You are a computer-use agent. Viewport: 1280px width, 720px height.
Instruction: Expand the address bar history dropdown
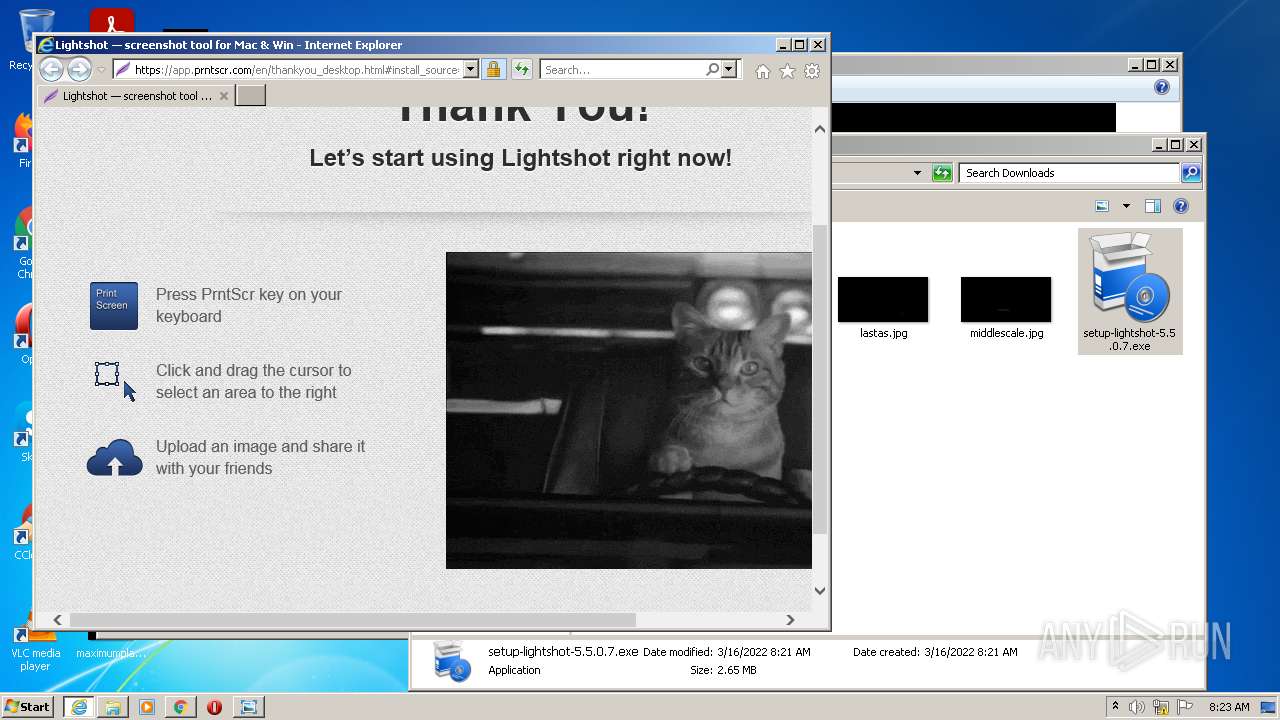click(470, 70)
